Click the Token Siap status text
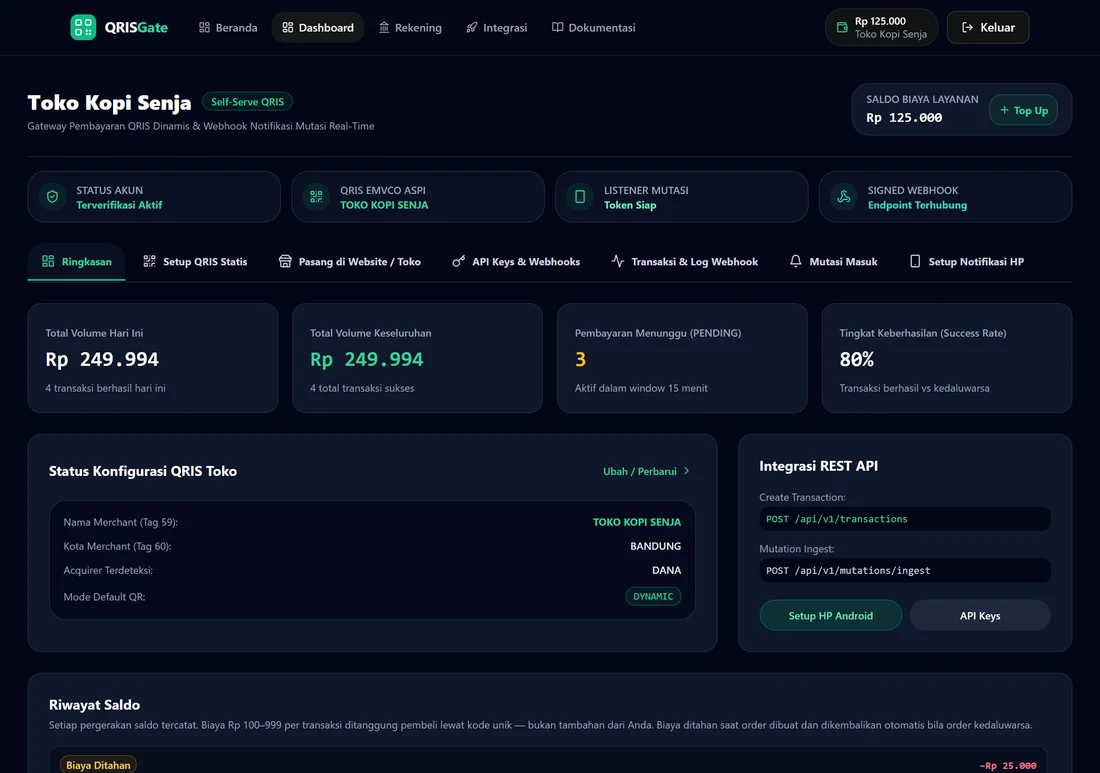 [630, 205]
